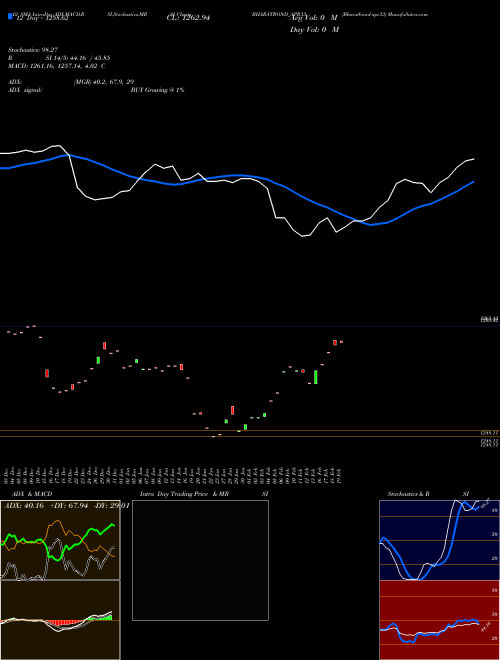Click the tall green candlestick near chart right
This screenshot has width=500, height=660.
(x=316, y=377)
